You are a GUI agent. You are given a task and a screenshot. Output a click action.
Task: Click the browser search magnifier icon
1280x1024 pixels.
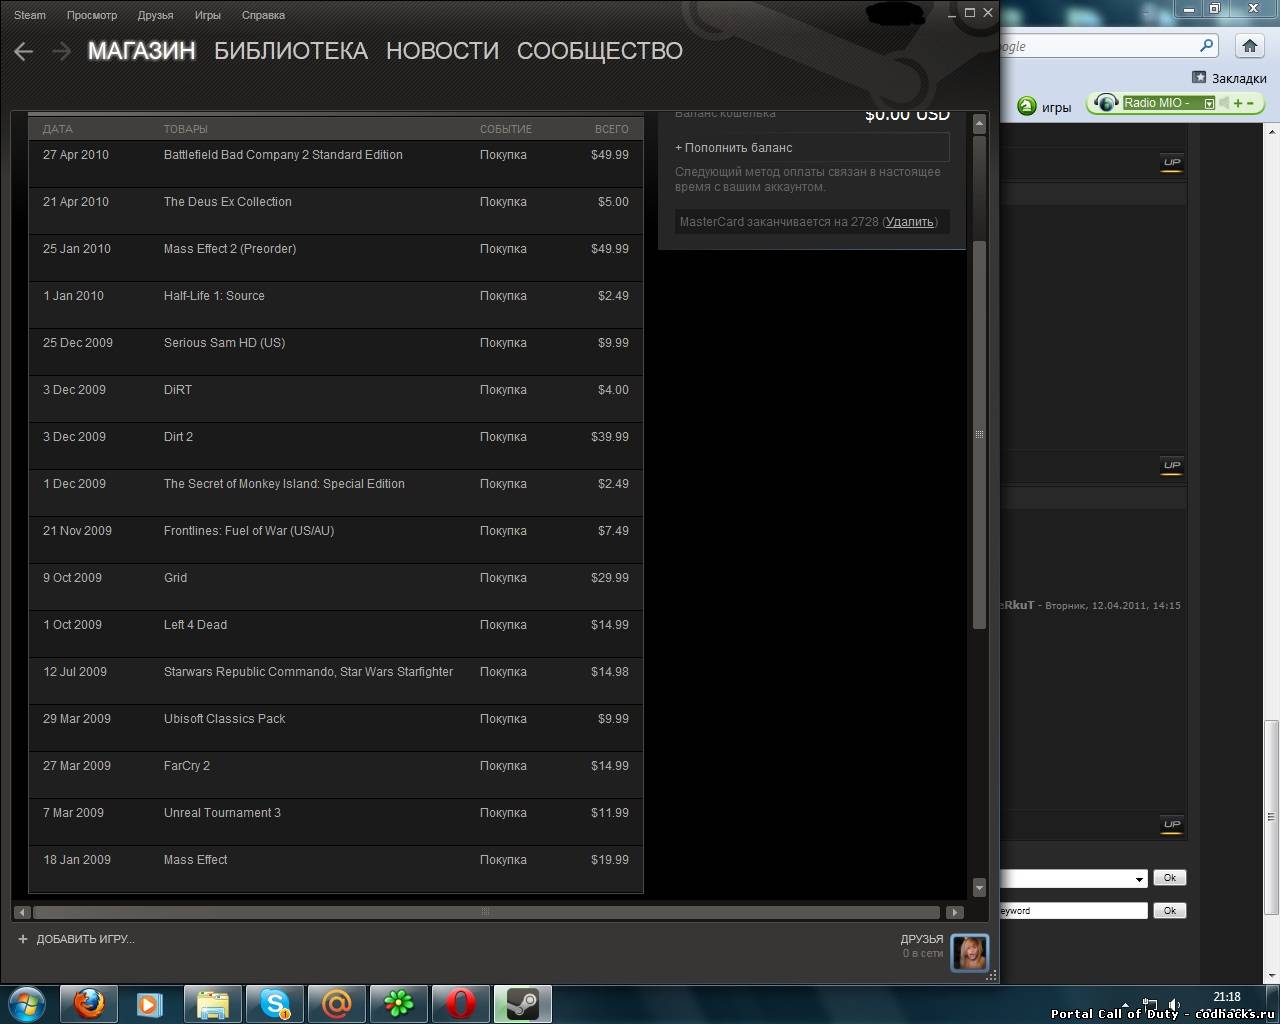coord(1207,46)
